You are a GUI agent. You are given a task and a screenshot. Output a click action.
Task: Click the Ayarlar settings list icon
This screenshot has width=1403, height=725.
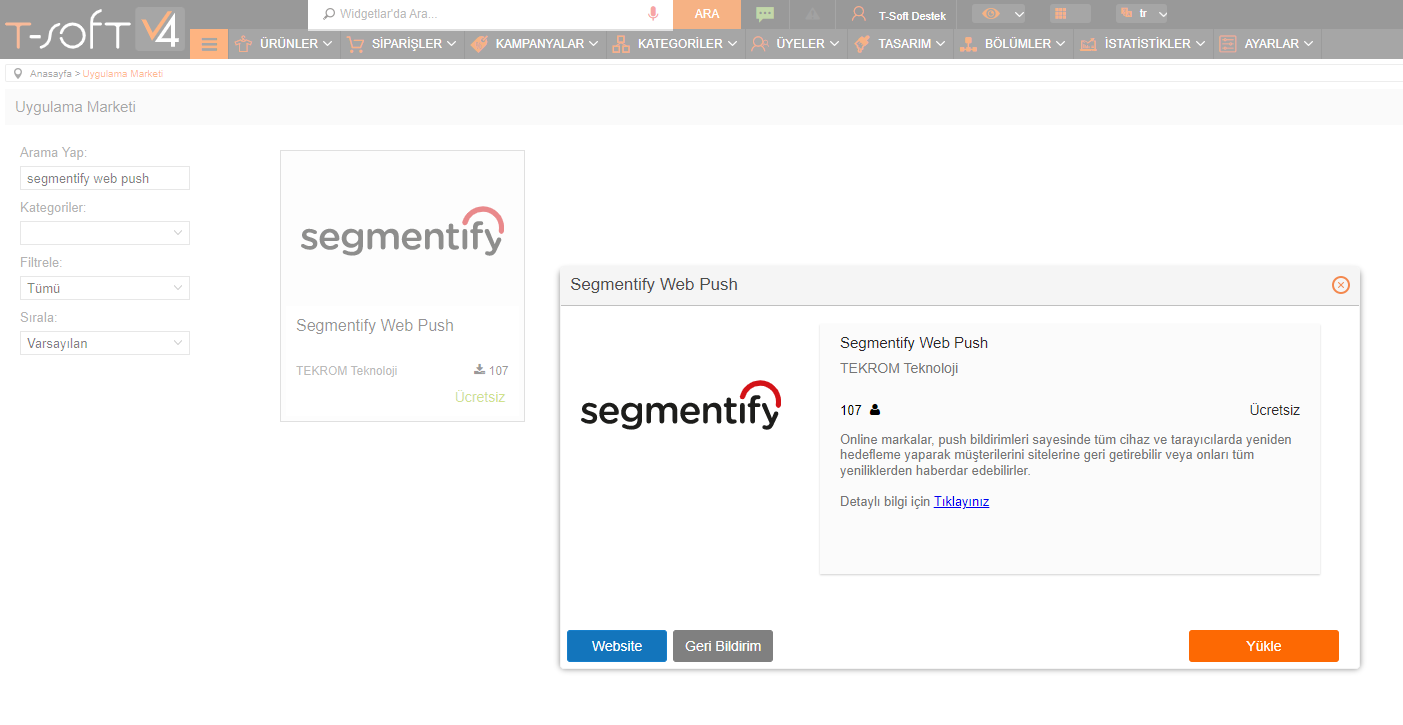point(1228,44)
